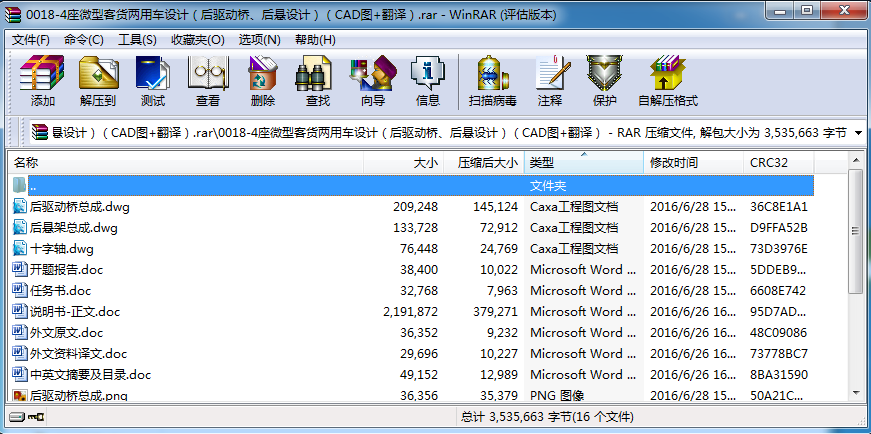Sort by the 名称 column header

click(187, 163)
